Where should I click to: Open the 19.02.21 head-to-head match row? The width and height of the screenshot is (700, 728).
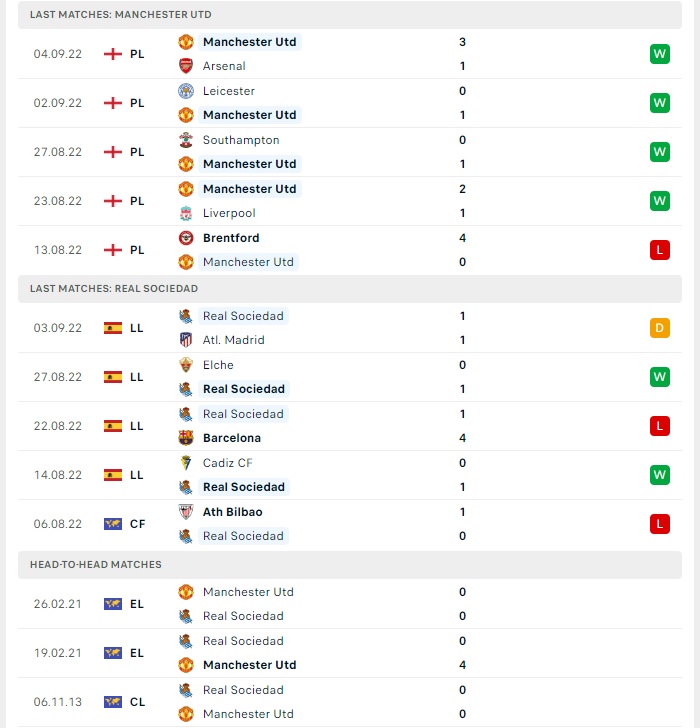click(x=350, y=653)
